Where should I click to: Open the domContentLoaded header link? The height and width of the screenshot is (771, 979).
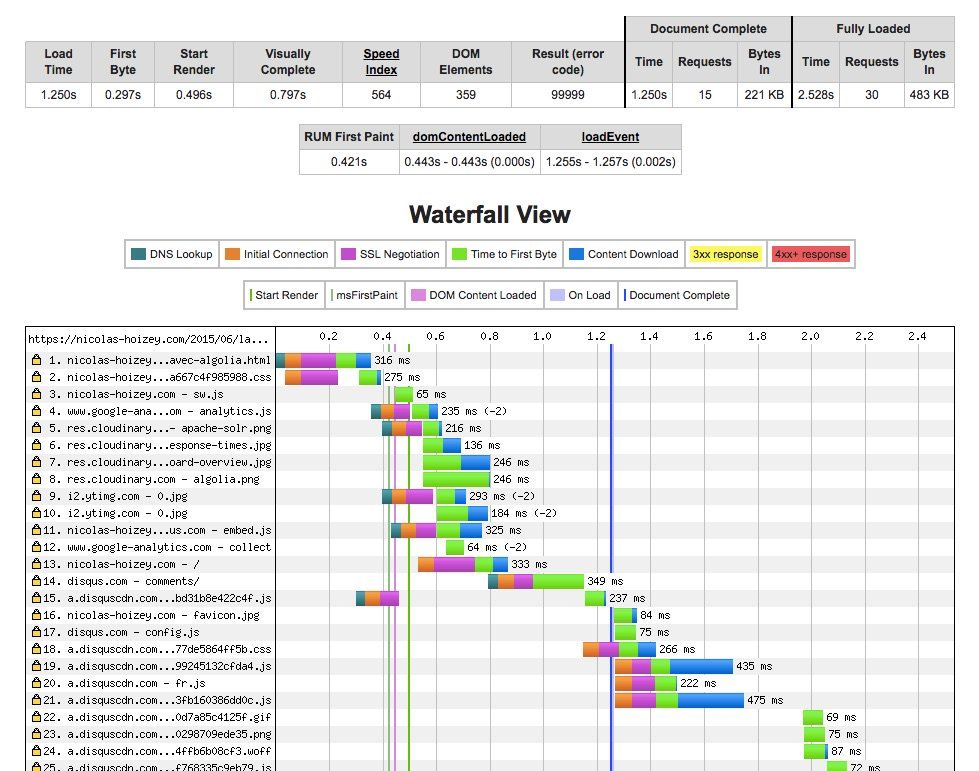[470, 137]
